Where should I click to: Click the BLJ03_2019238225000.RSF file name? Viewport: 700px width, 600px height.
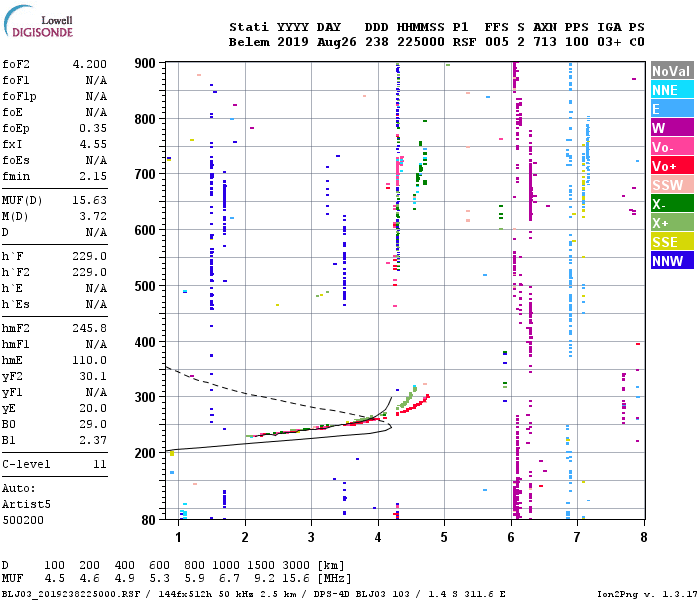click(x=71, y=594)
